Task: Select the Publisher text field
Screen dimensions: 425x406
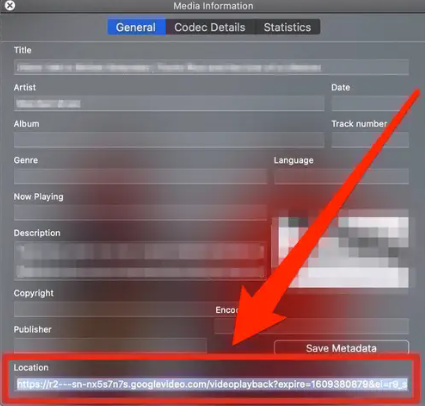Action: [110, 345]
